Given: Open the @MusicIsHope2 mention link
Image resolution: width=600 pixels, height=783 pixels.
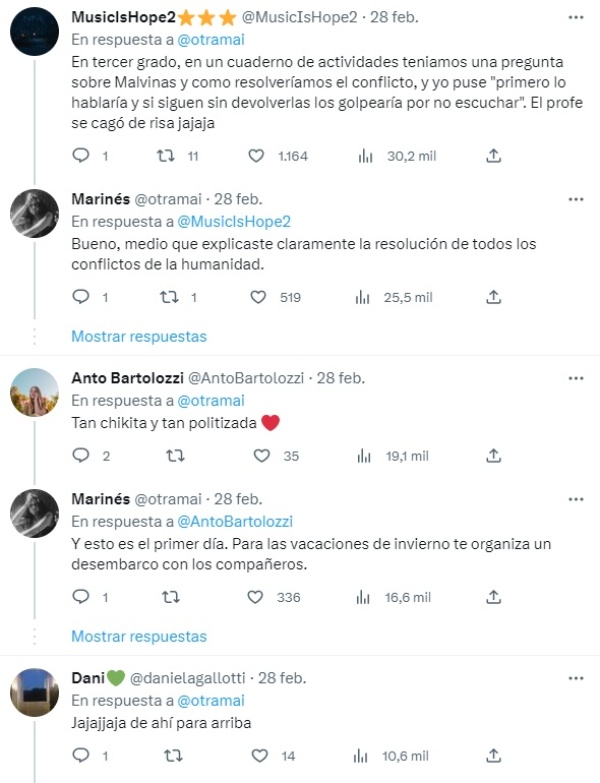Looking at the screenshot, I should (x=234, y=221).
